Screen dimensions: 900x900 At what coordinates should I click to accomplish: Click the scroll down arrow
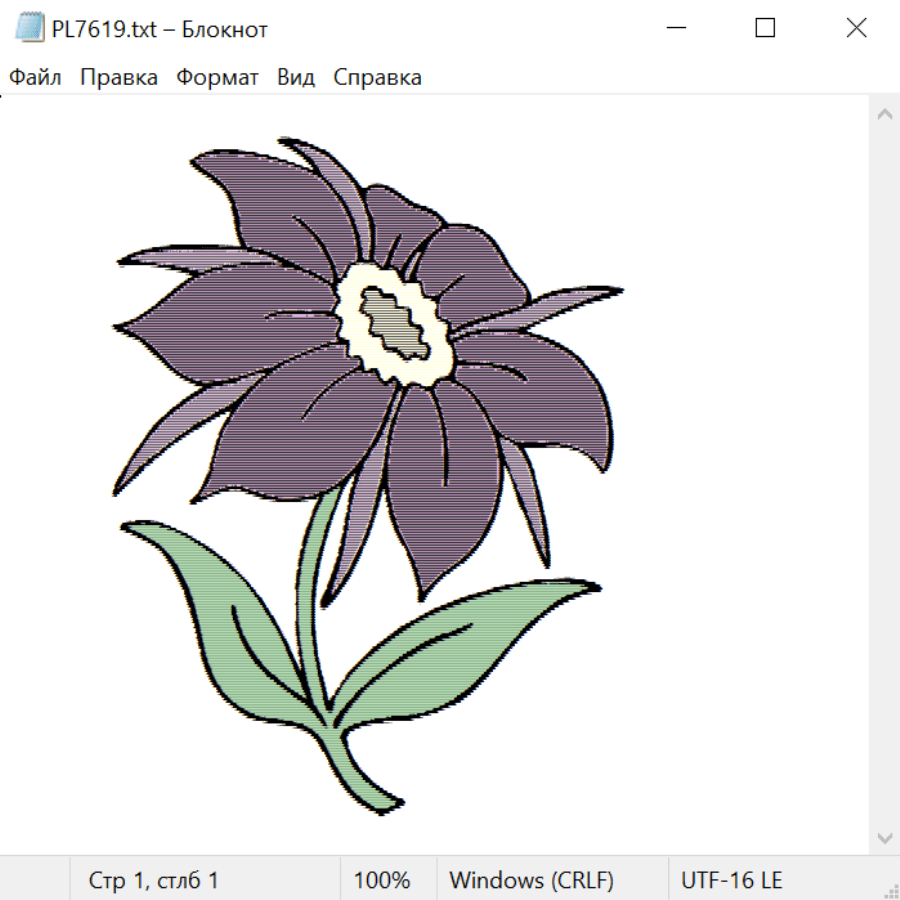coord(884,837)
